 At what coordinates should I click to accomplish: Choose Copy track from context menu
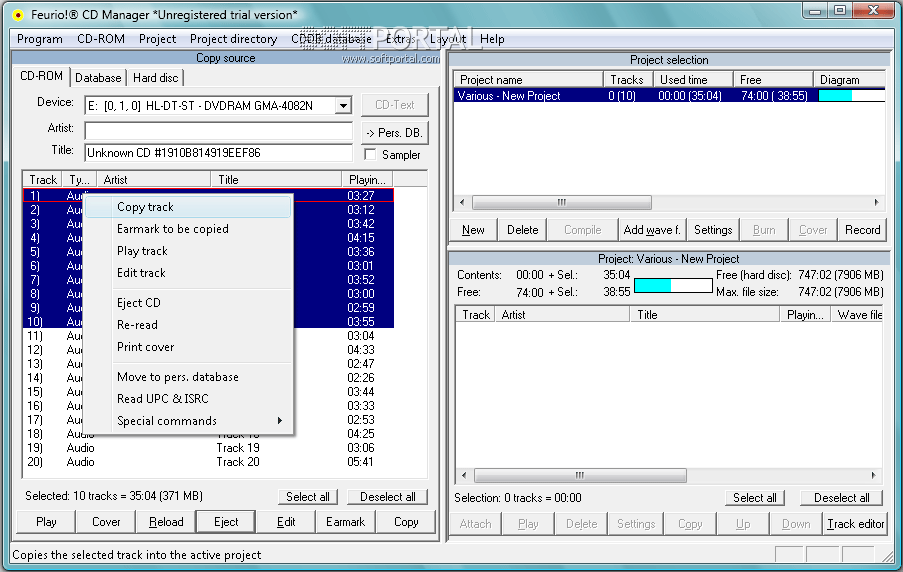145,207
